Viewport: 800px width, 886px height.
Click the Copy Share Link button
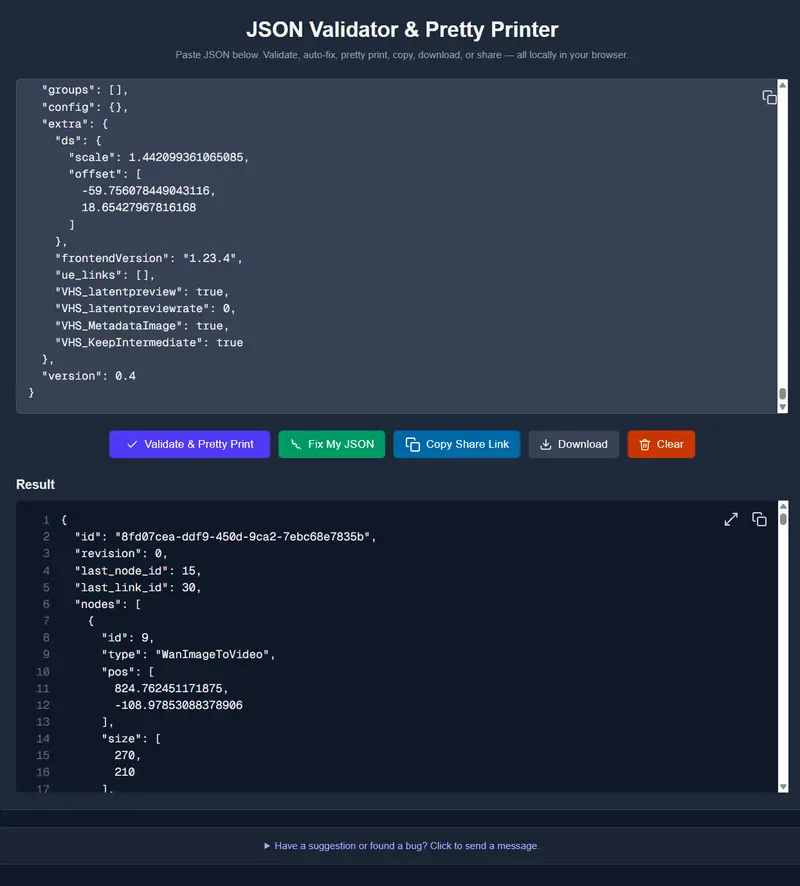(456, 444)
